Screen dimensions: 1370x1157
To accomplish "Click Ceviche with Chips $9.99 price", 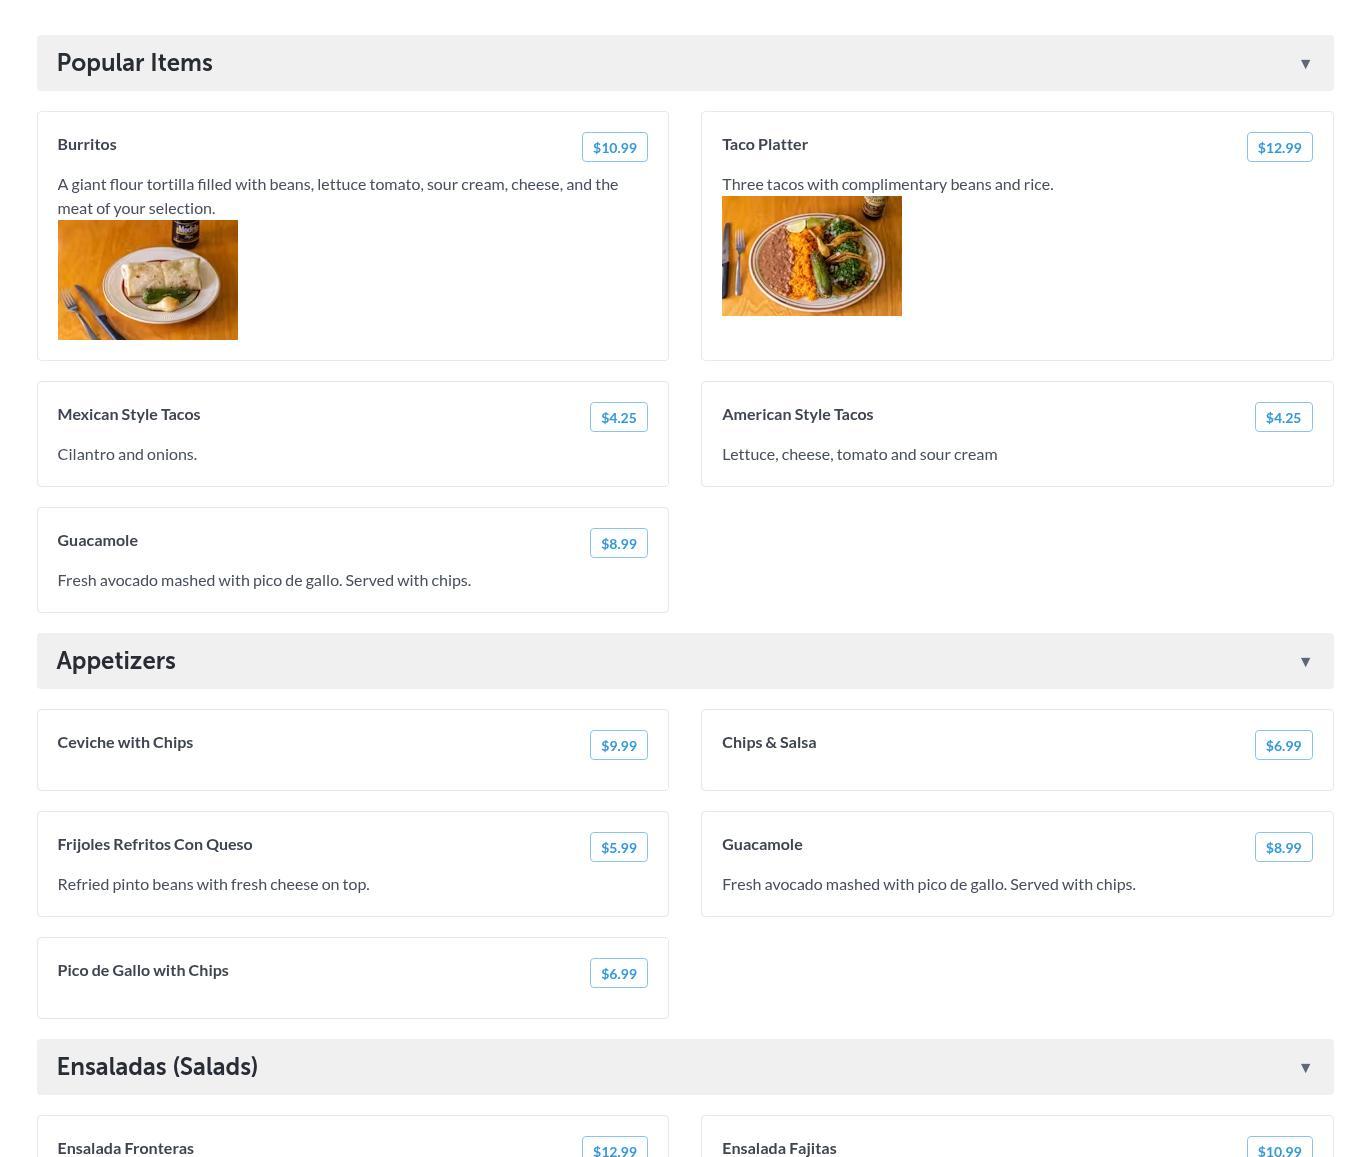I will coord(618,745).
